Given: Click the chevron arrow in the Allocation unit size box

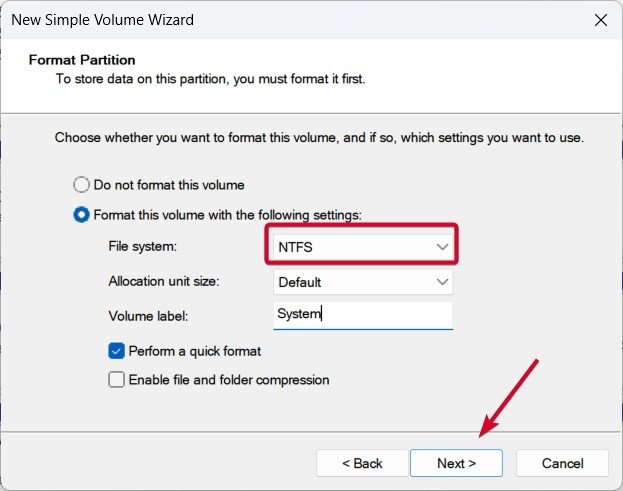Looking at the screenshot, I should click(443, 282).
